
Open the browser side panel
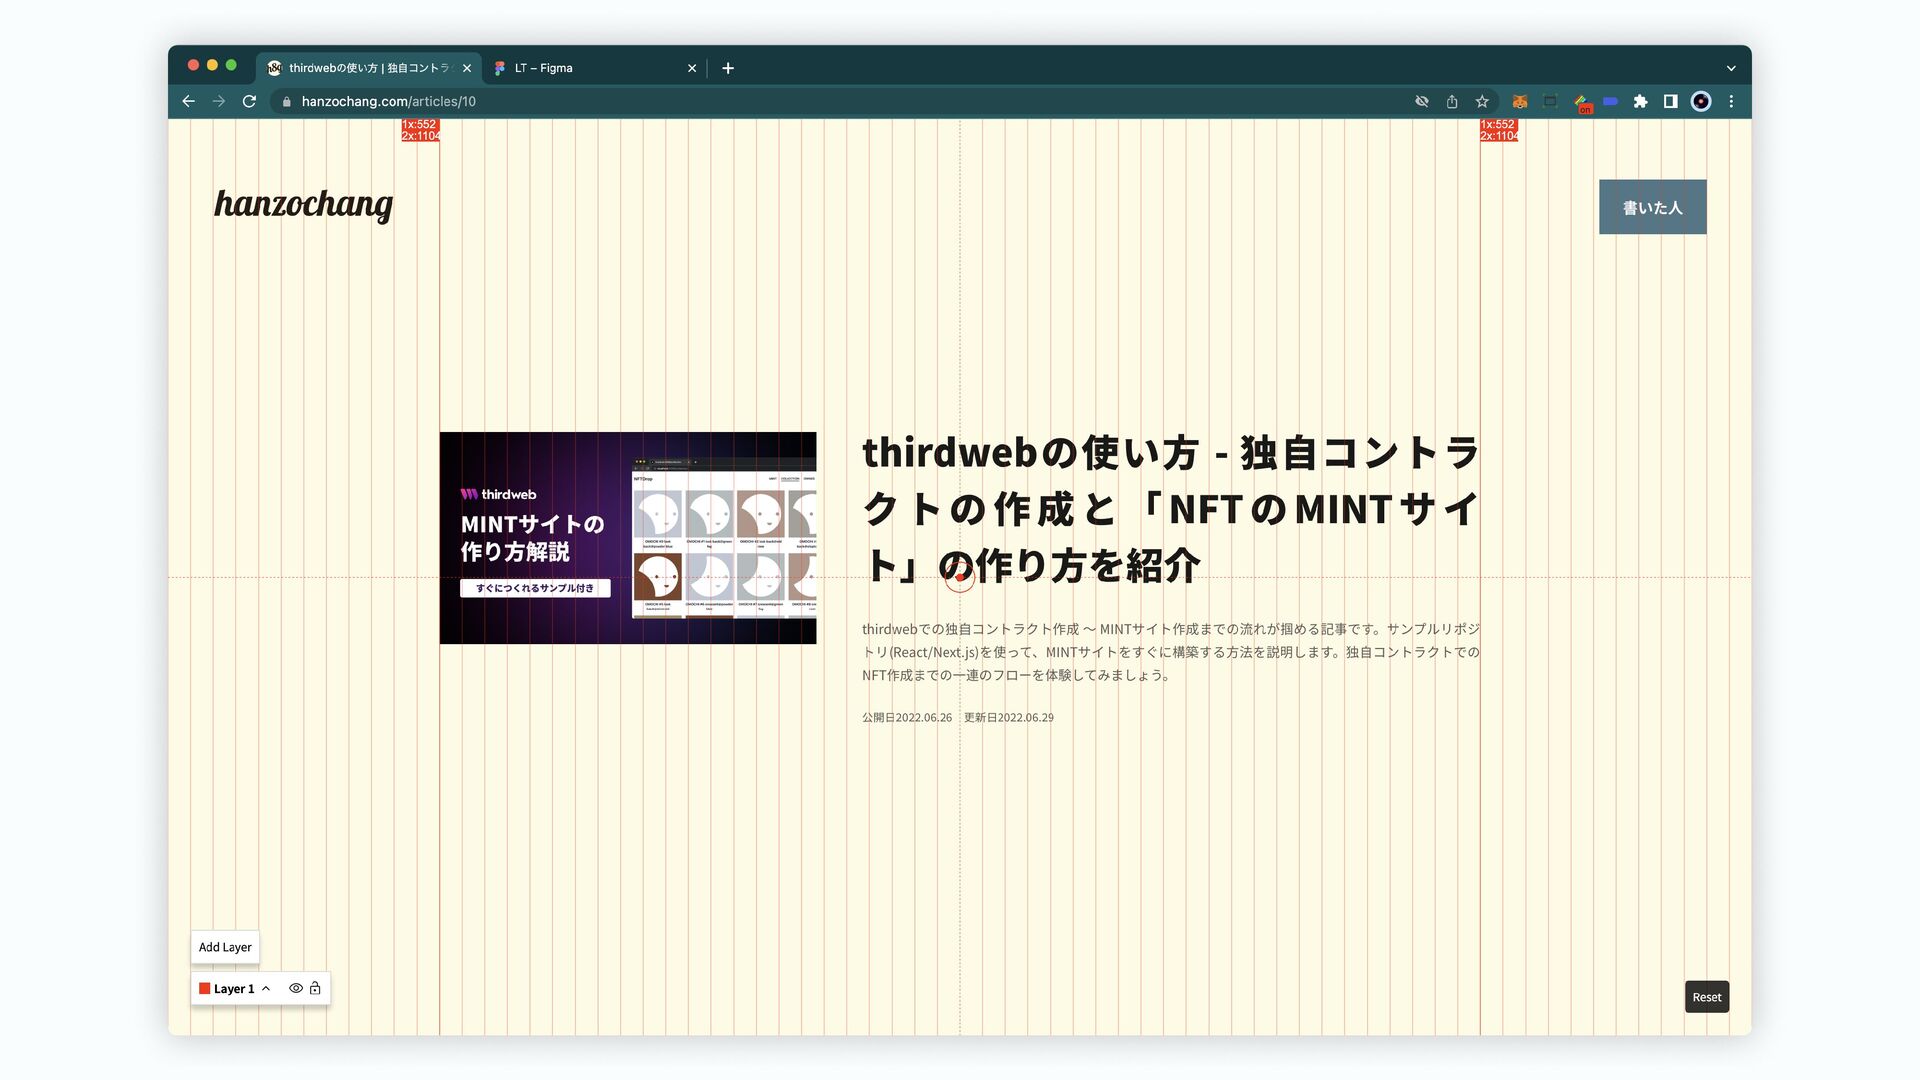pos(1670,101)
